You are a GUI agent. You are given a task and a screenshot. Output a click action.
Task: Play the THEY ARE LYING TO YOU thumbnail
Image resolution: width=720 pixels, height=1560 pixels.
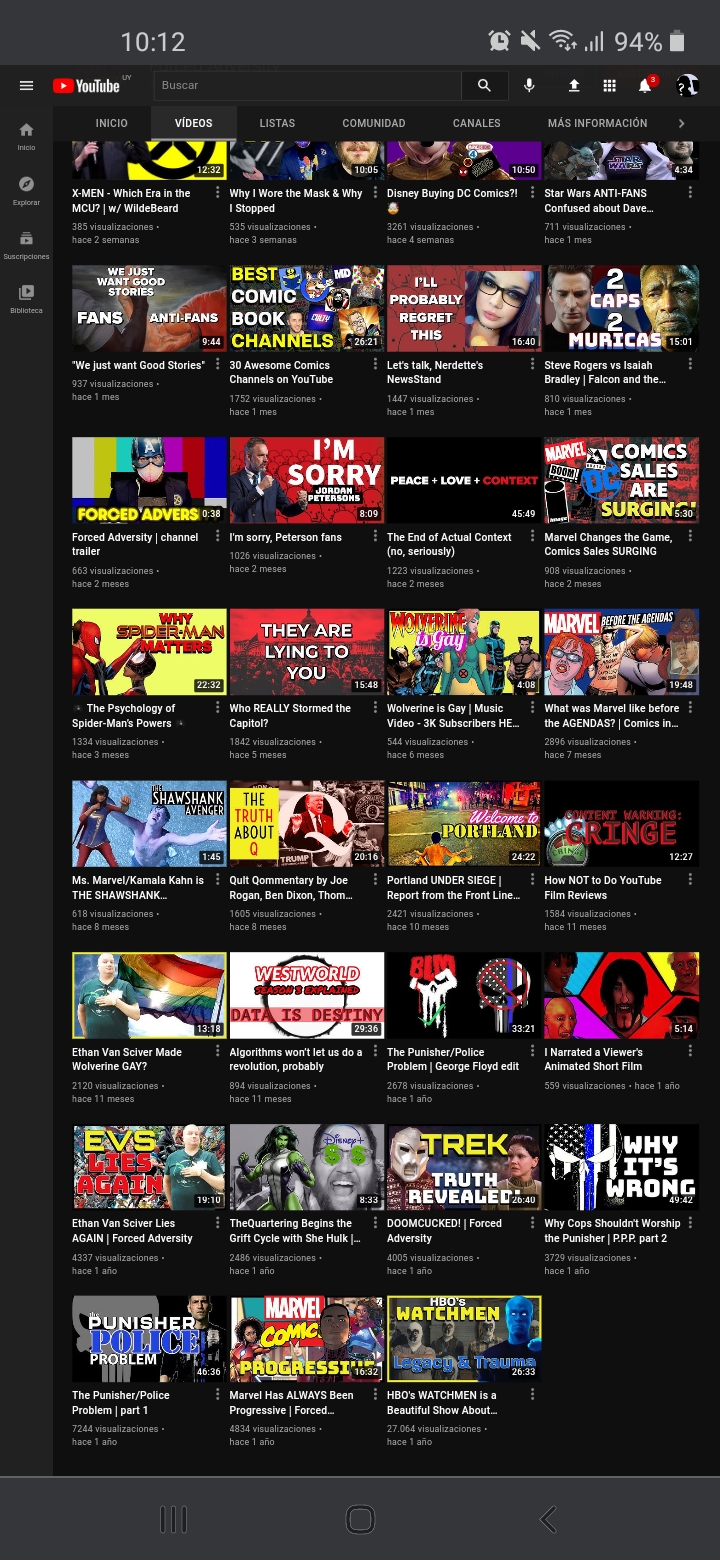pos(307,652)
